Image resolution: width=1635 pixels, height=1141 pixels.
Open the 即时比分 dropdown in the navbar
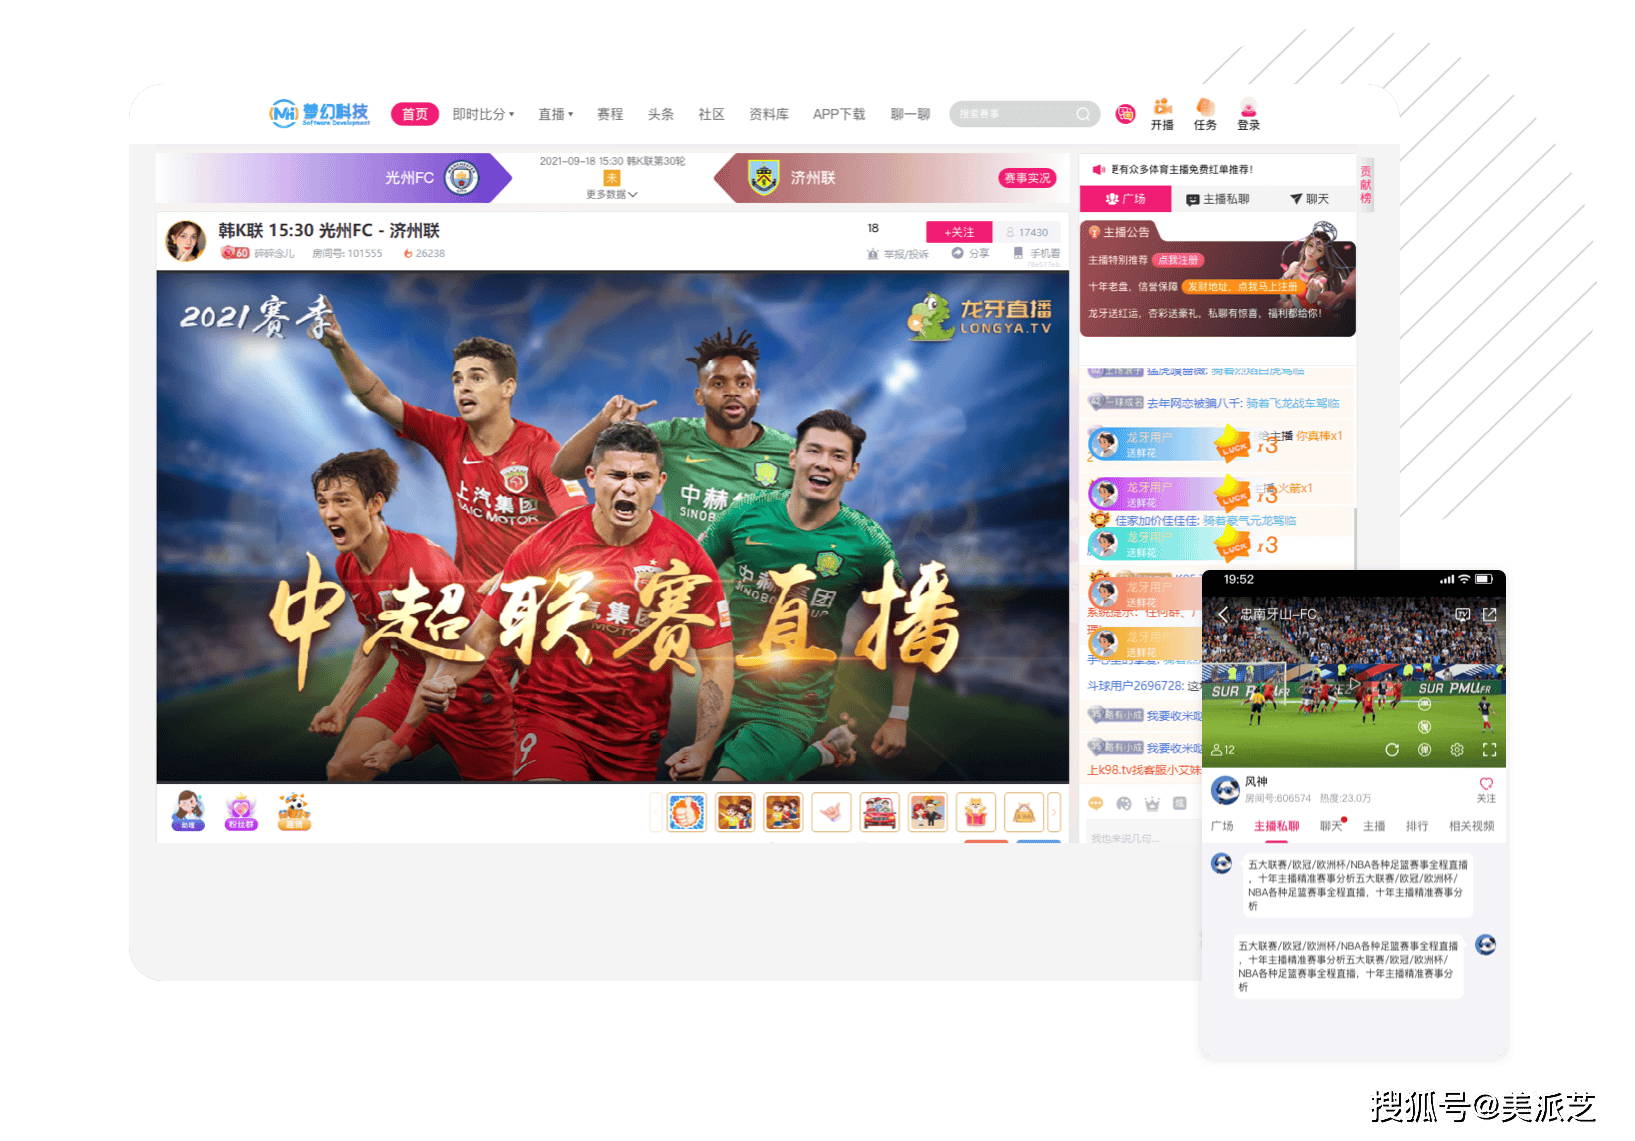(x=485, y=114)
